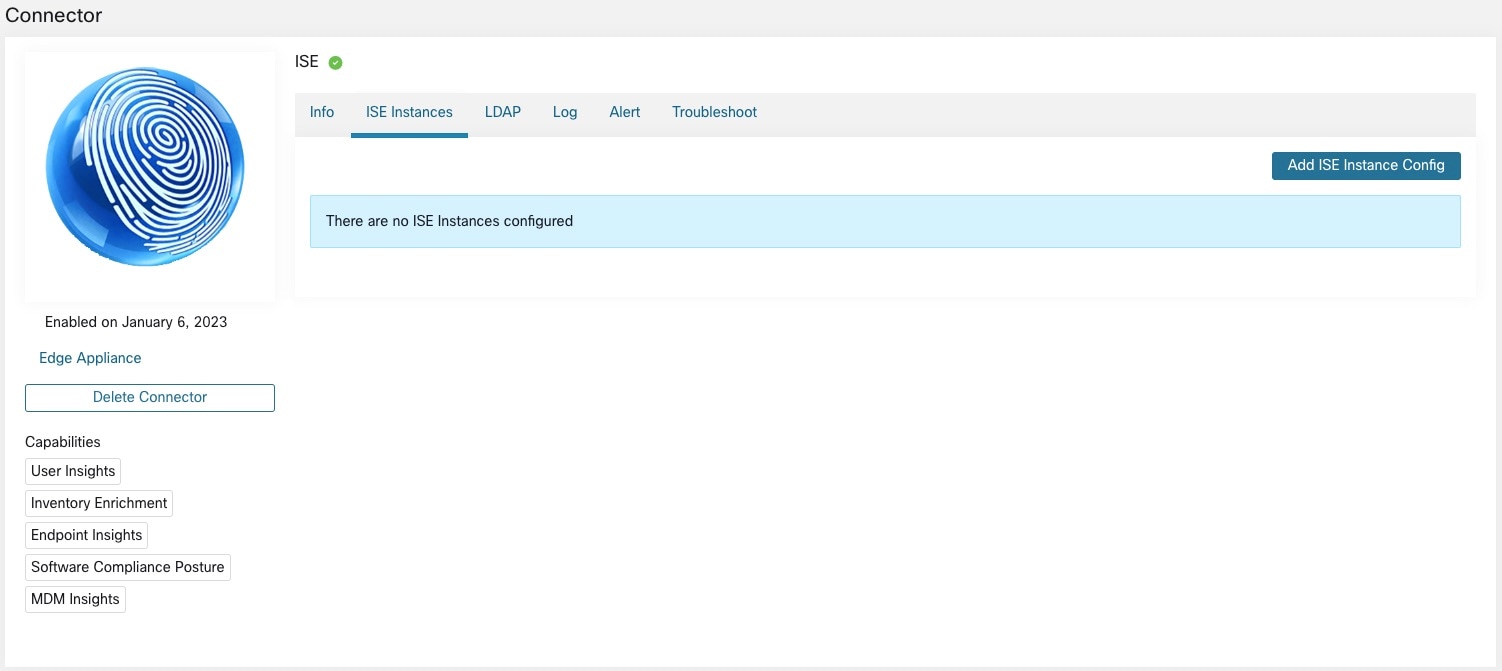This screenshot has width=1502, height=671.
Task: Click the 'Enabled on January 6, 2023' text
Action: [x=136, y=322]
